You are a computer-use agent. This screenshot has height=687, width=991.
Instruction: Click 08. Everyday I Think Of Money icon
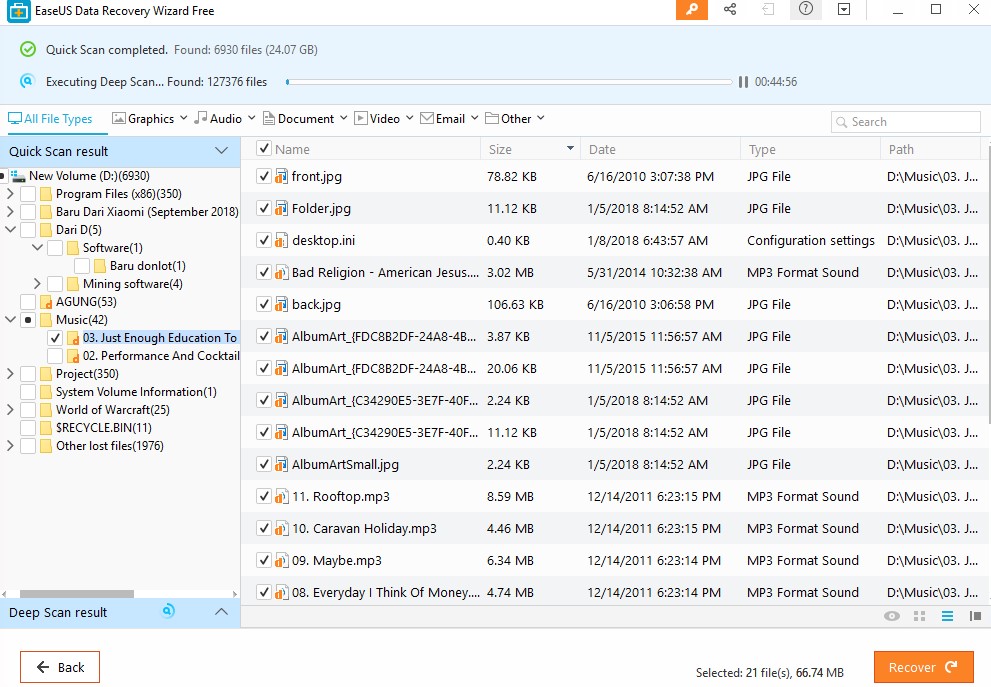(281, 592)
